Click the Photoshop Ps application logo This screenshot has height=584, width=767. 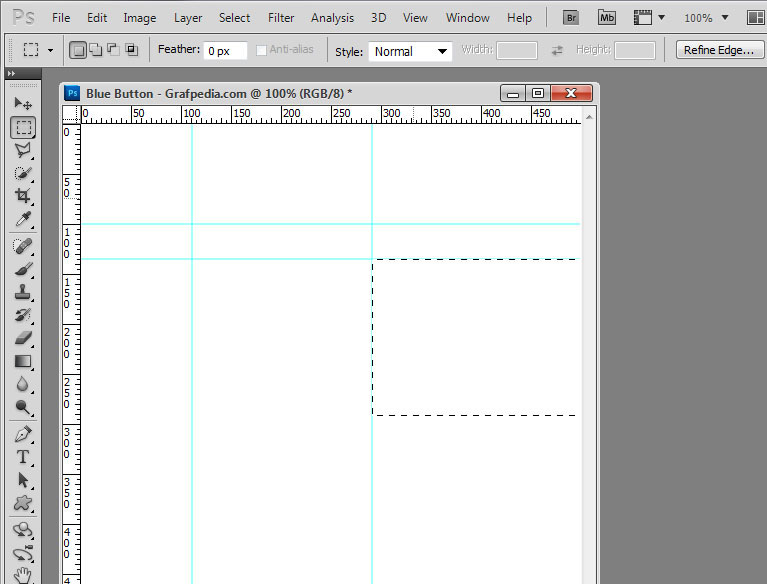click(23, 18)
